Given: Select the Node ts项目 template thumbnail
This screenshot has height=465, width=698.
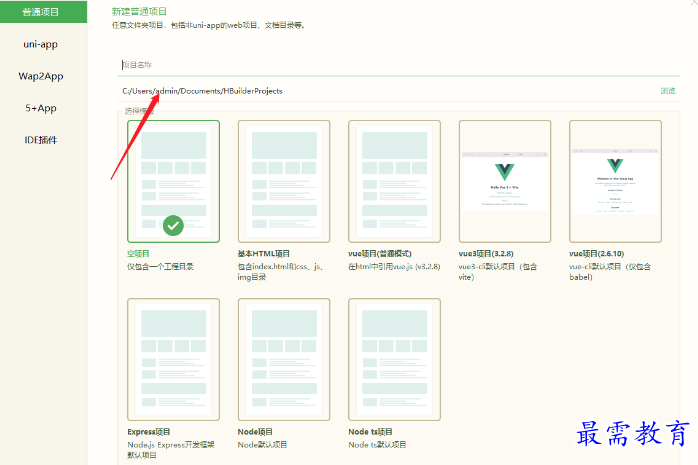Looking at the screenshot, I should pyautogui.click(x=394, y=360).
